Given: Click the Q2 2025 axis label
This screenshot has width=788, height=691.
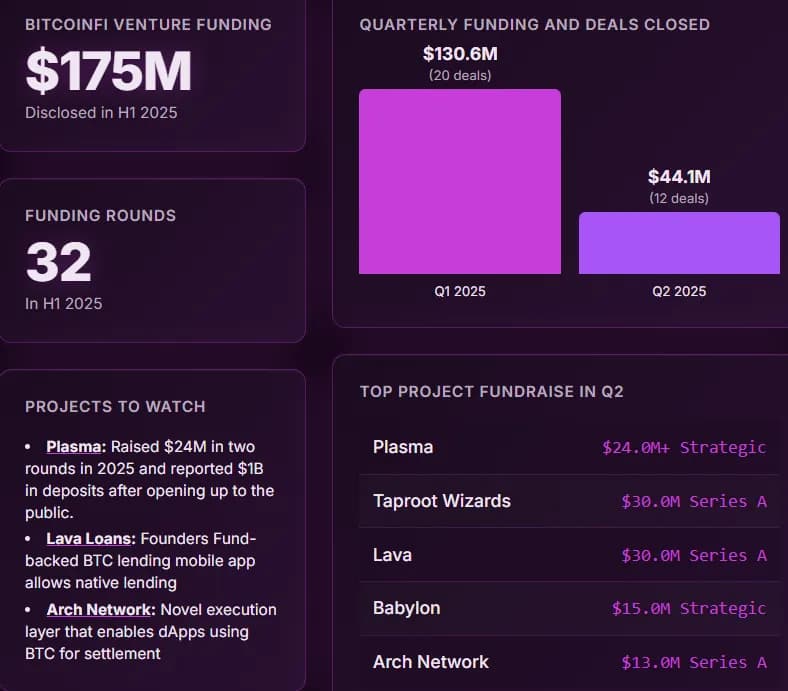Looking at the screenshot, I should [679, 291].
